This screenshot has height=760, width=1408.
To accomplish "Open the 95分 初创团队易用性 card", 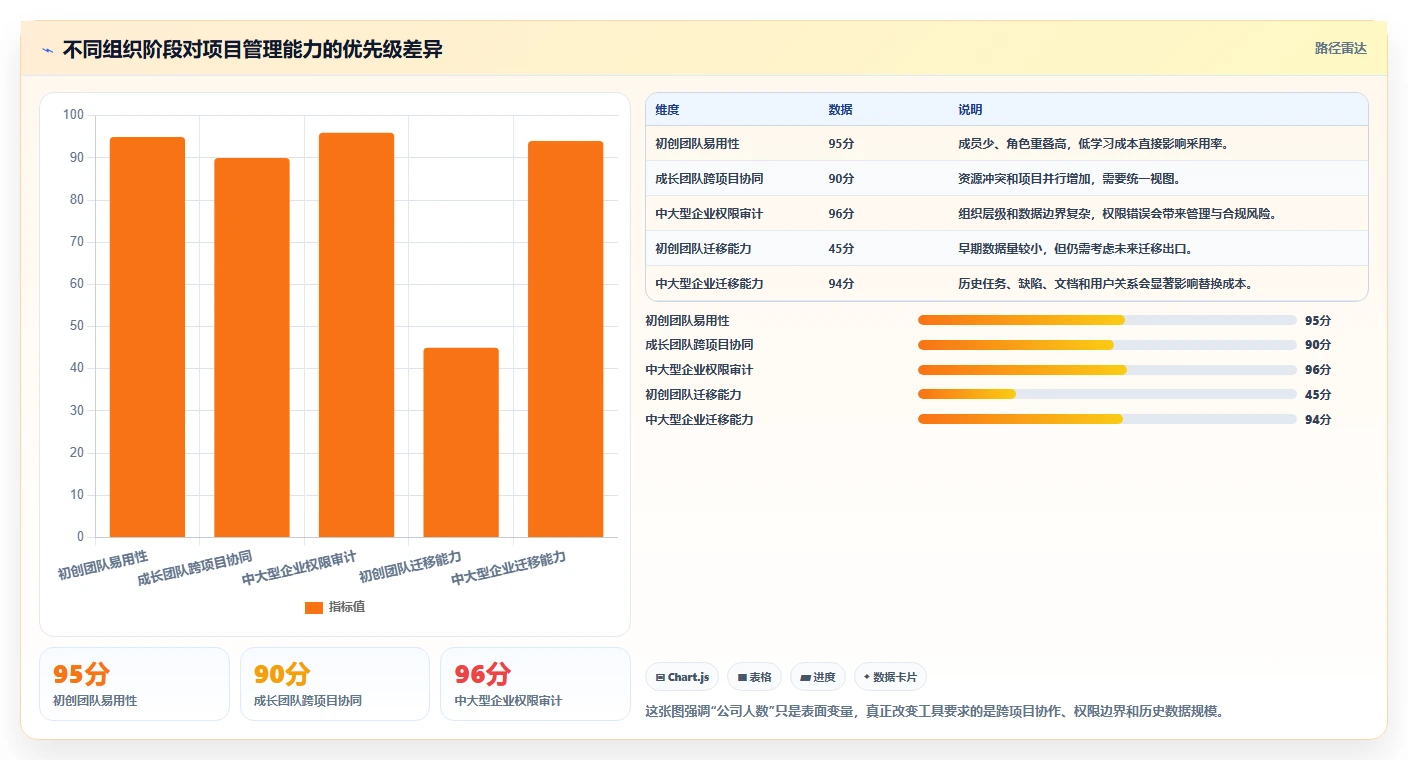I will (x=134, y=684).
